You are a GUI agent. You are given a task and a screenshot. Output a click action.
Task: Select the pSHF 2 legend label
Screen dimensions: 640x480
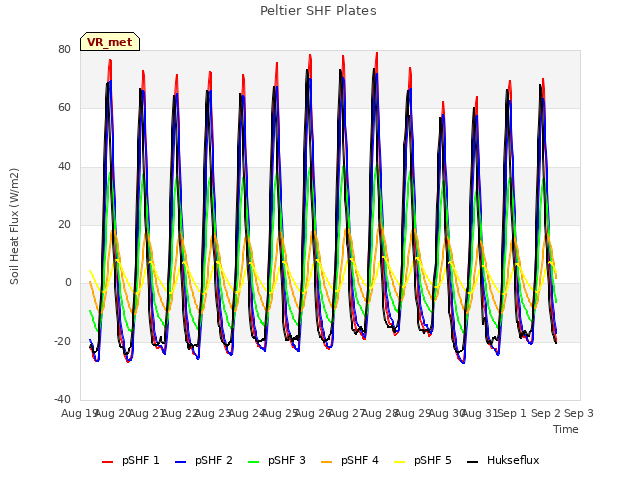tap(214, 460)
